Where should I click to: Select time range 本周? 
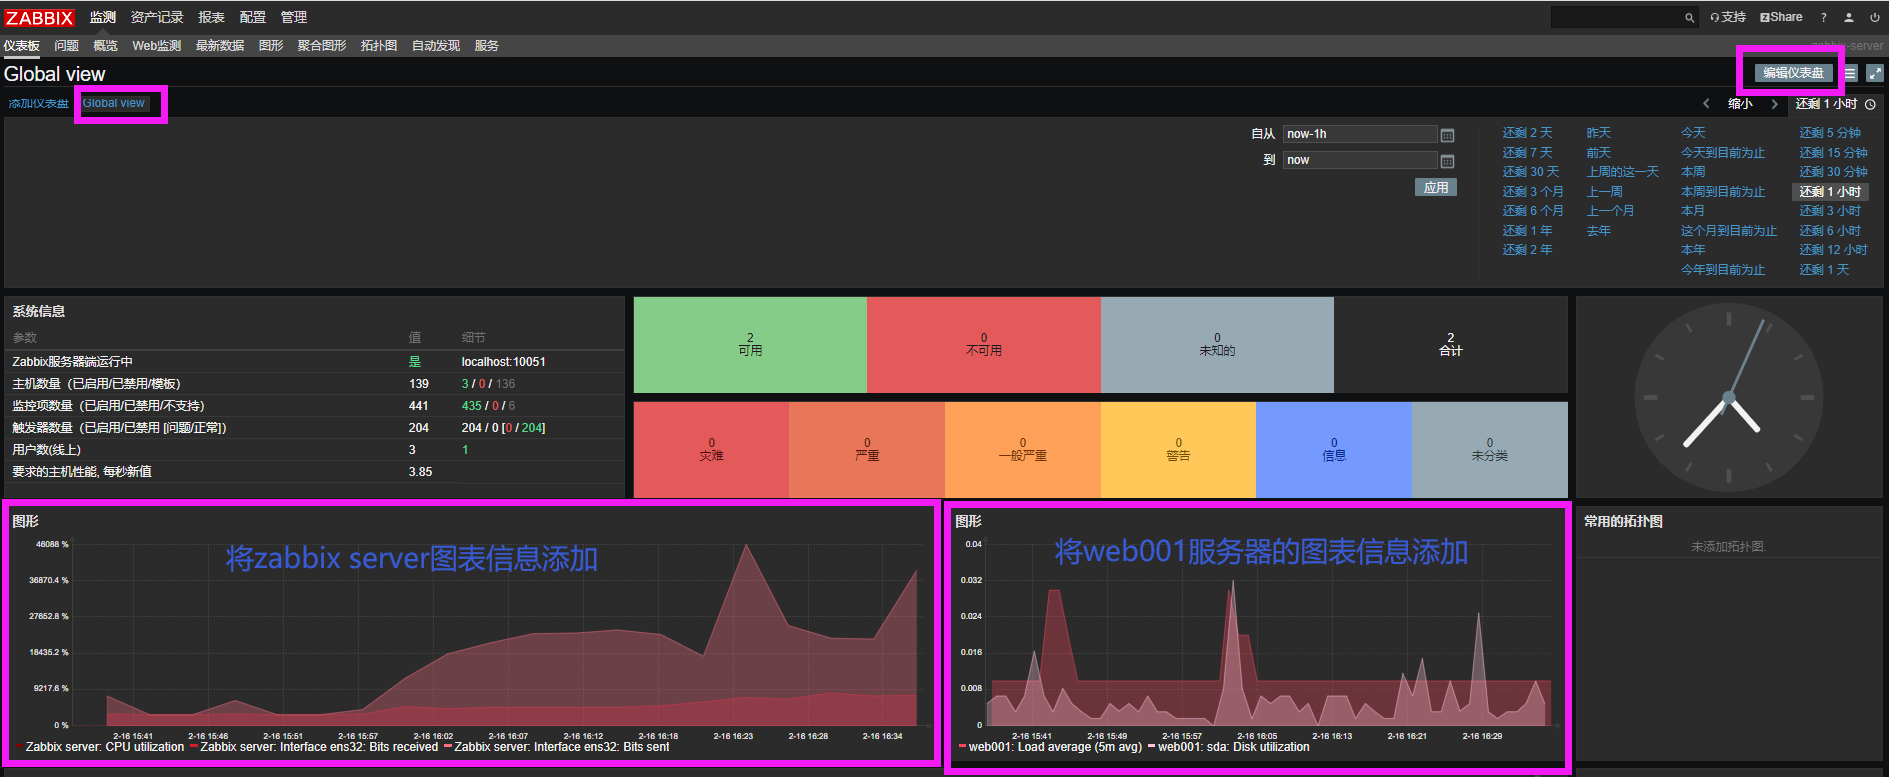click(1693, 172)
